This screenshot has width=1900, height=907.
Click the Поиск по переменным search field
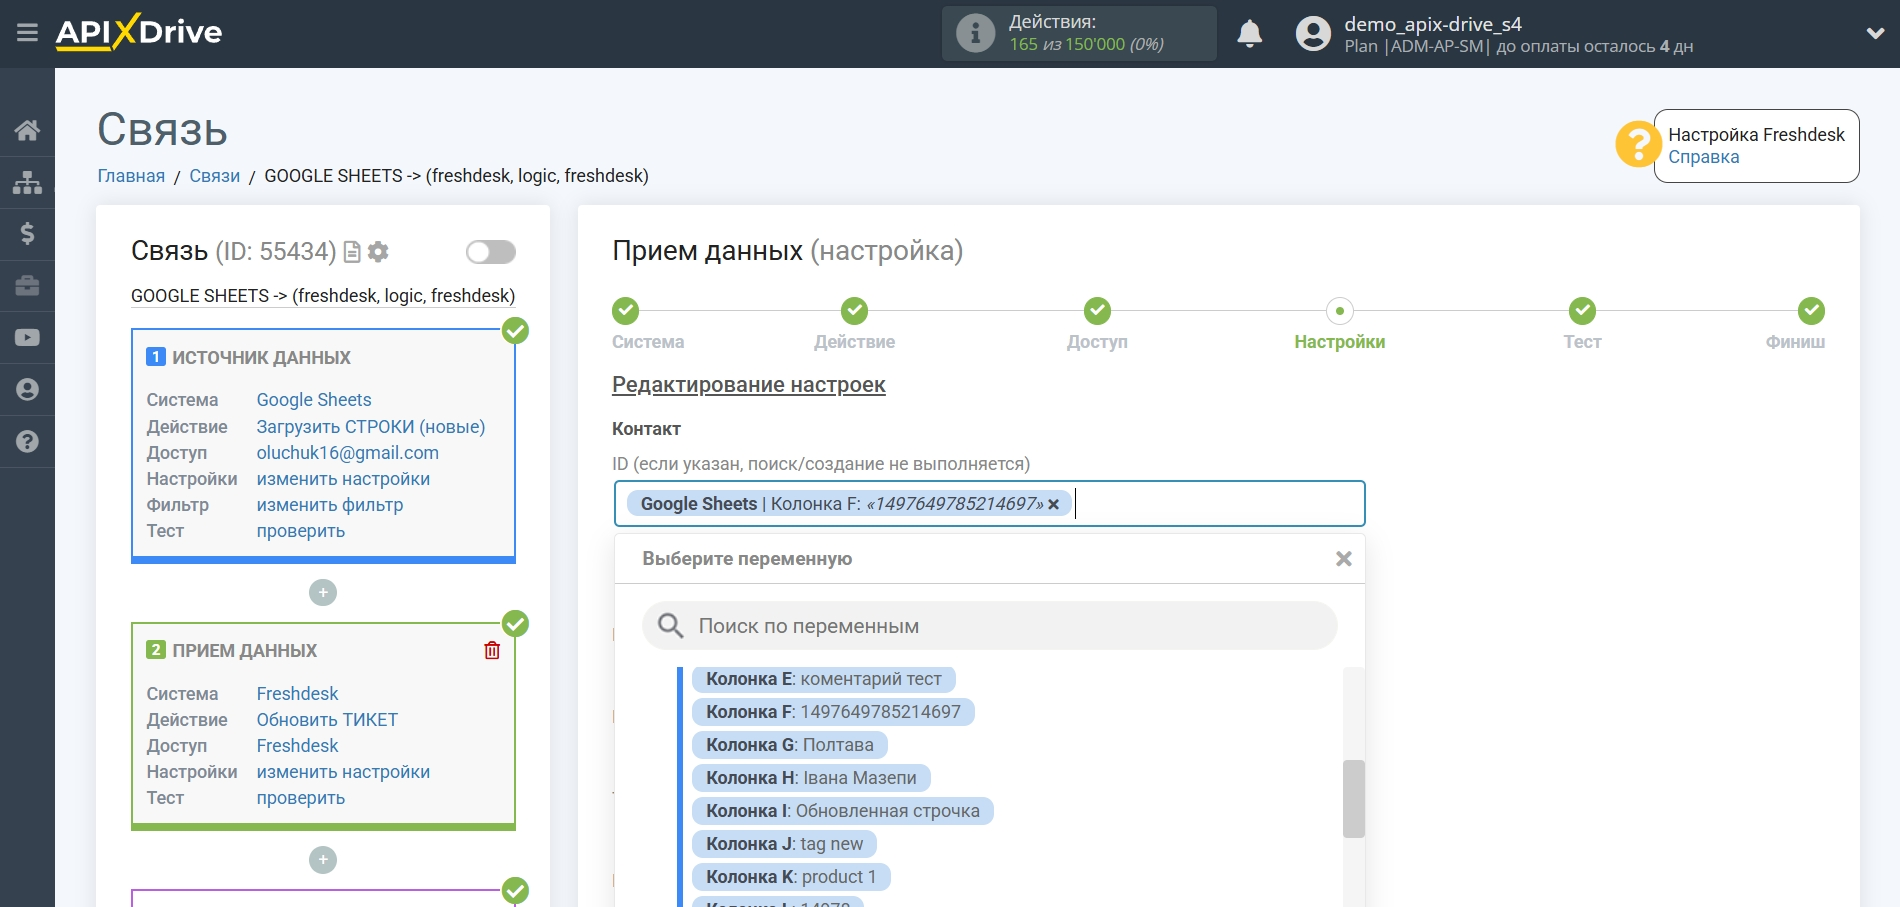[x=989, y=626]
